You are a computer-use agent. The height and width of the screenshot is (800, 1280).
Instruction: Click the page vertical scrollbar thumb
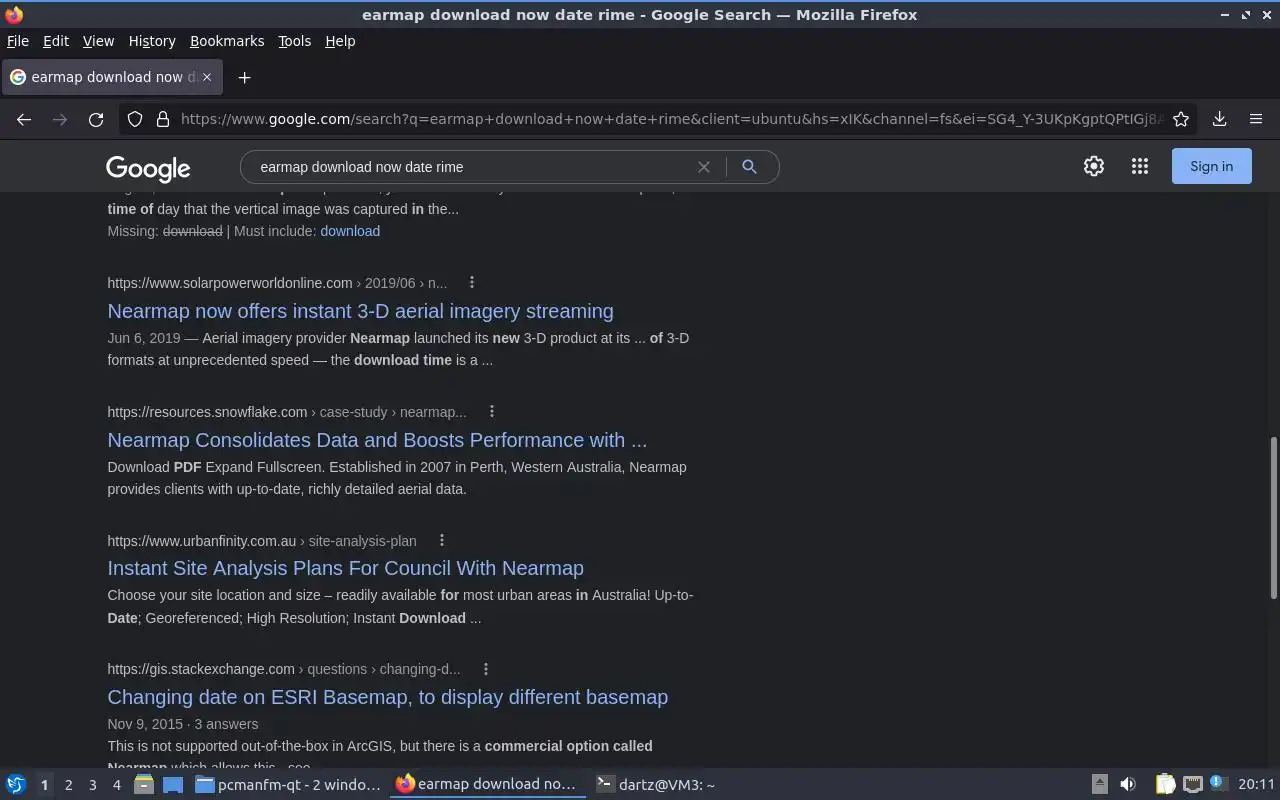point(1273,518)
